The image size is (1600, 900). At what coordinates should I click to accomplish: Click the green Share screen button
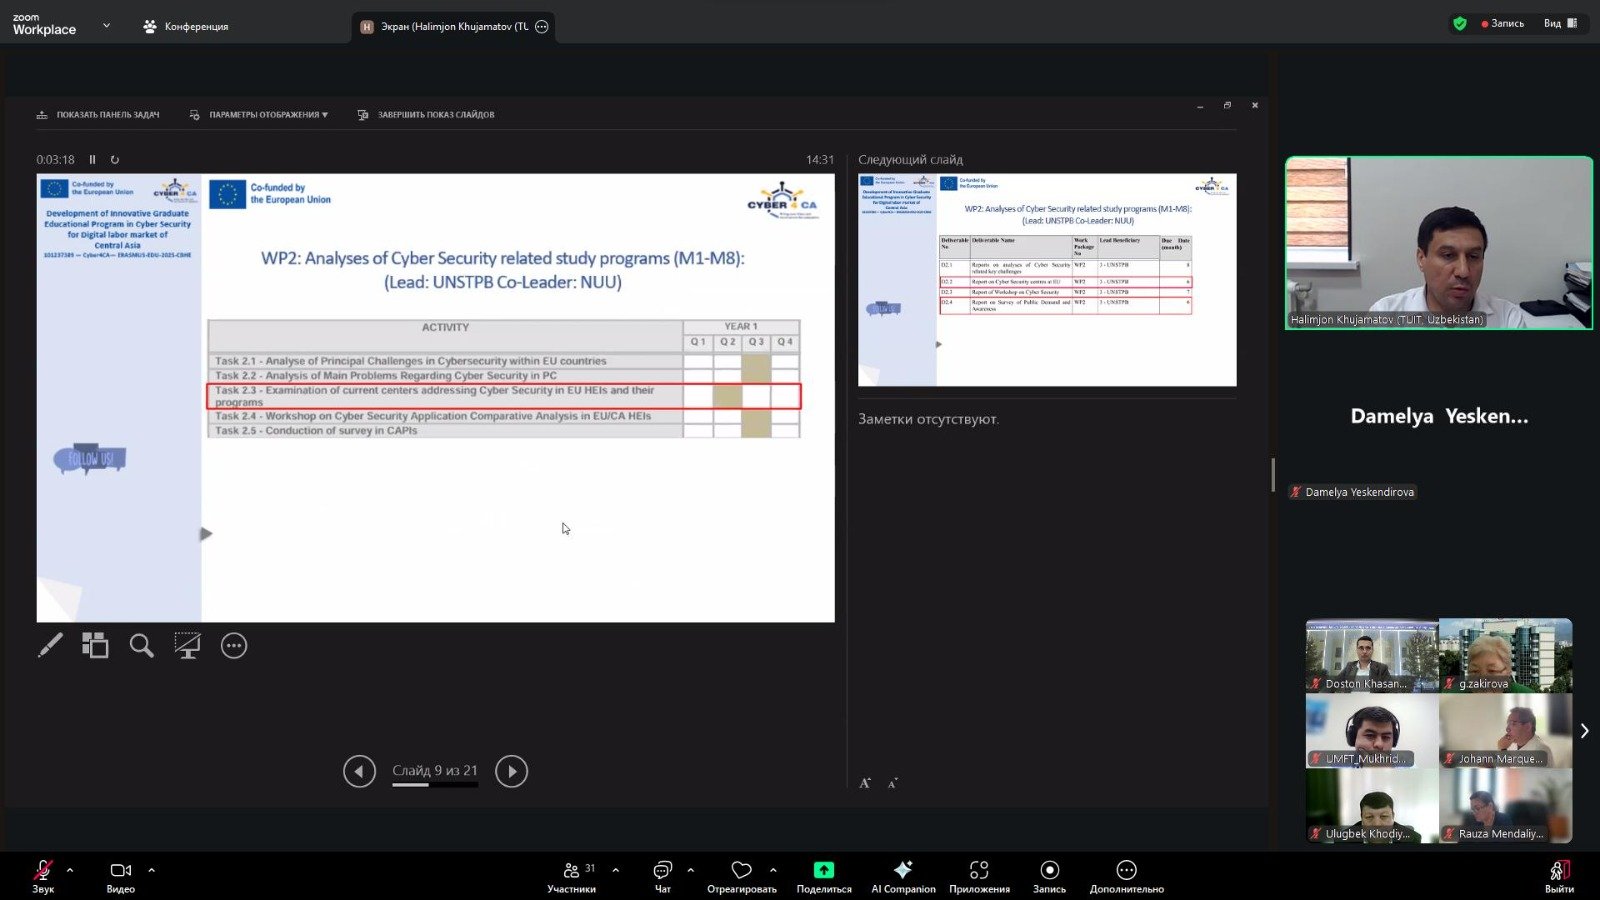(x=824, y=876)
